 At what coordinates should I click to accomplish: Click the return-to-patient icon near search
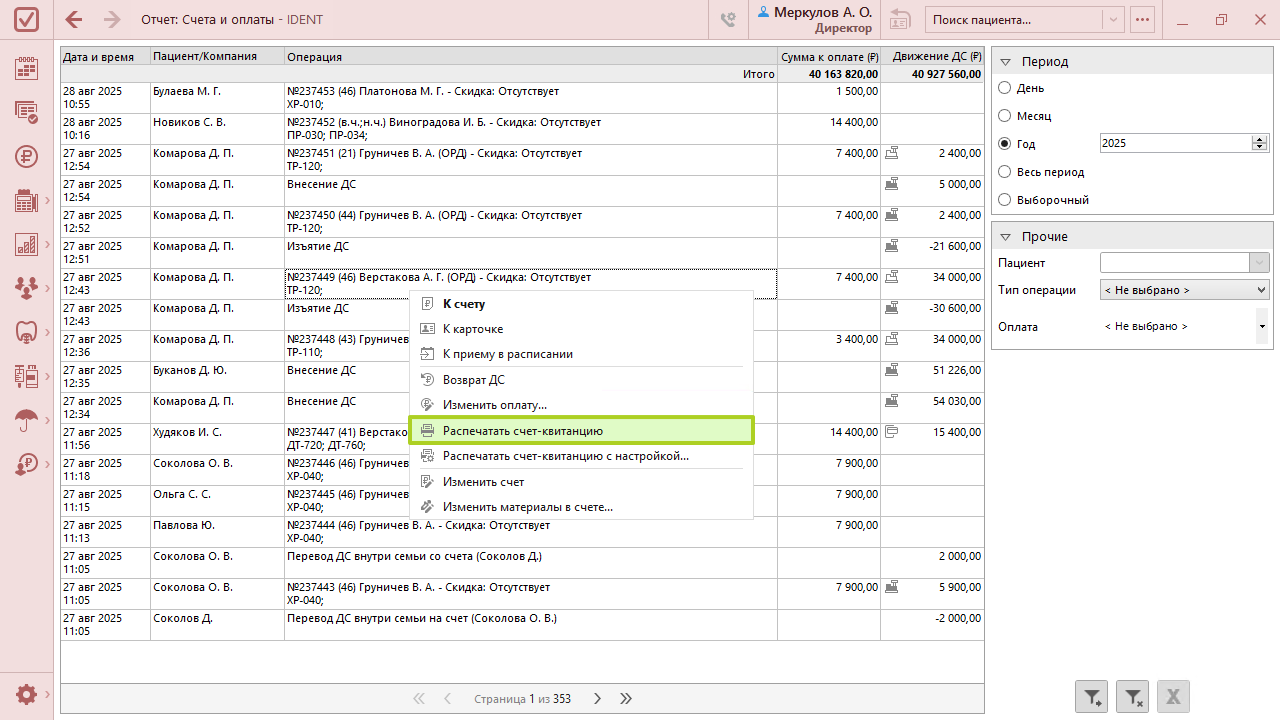[x=900, y=19]
